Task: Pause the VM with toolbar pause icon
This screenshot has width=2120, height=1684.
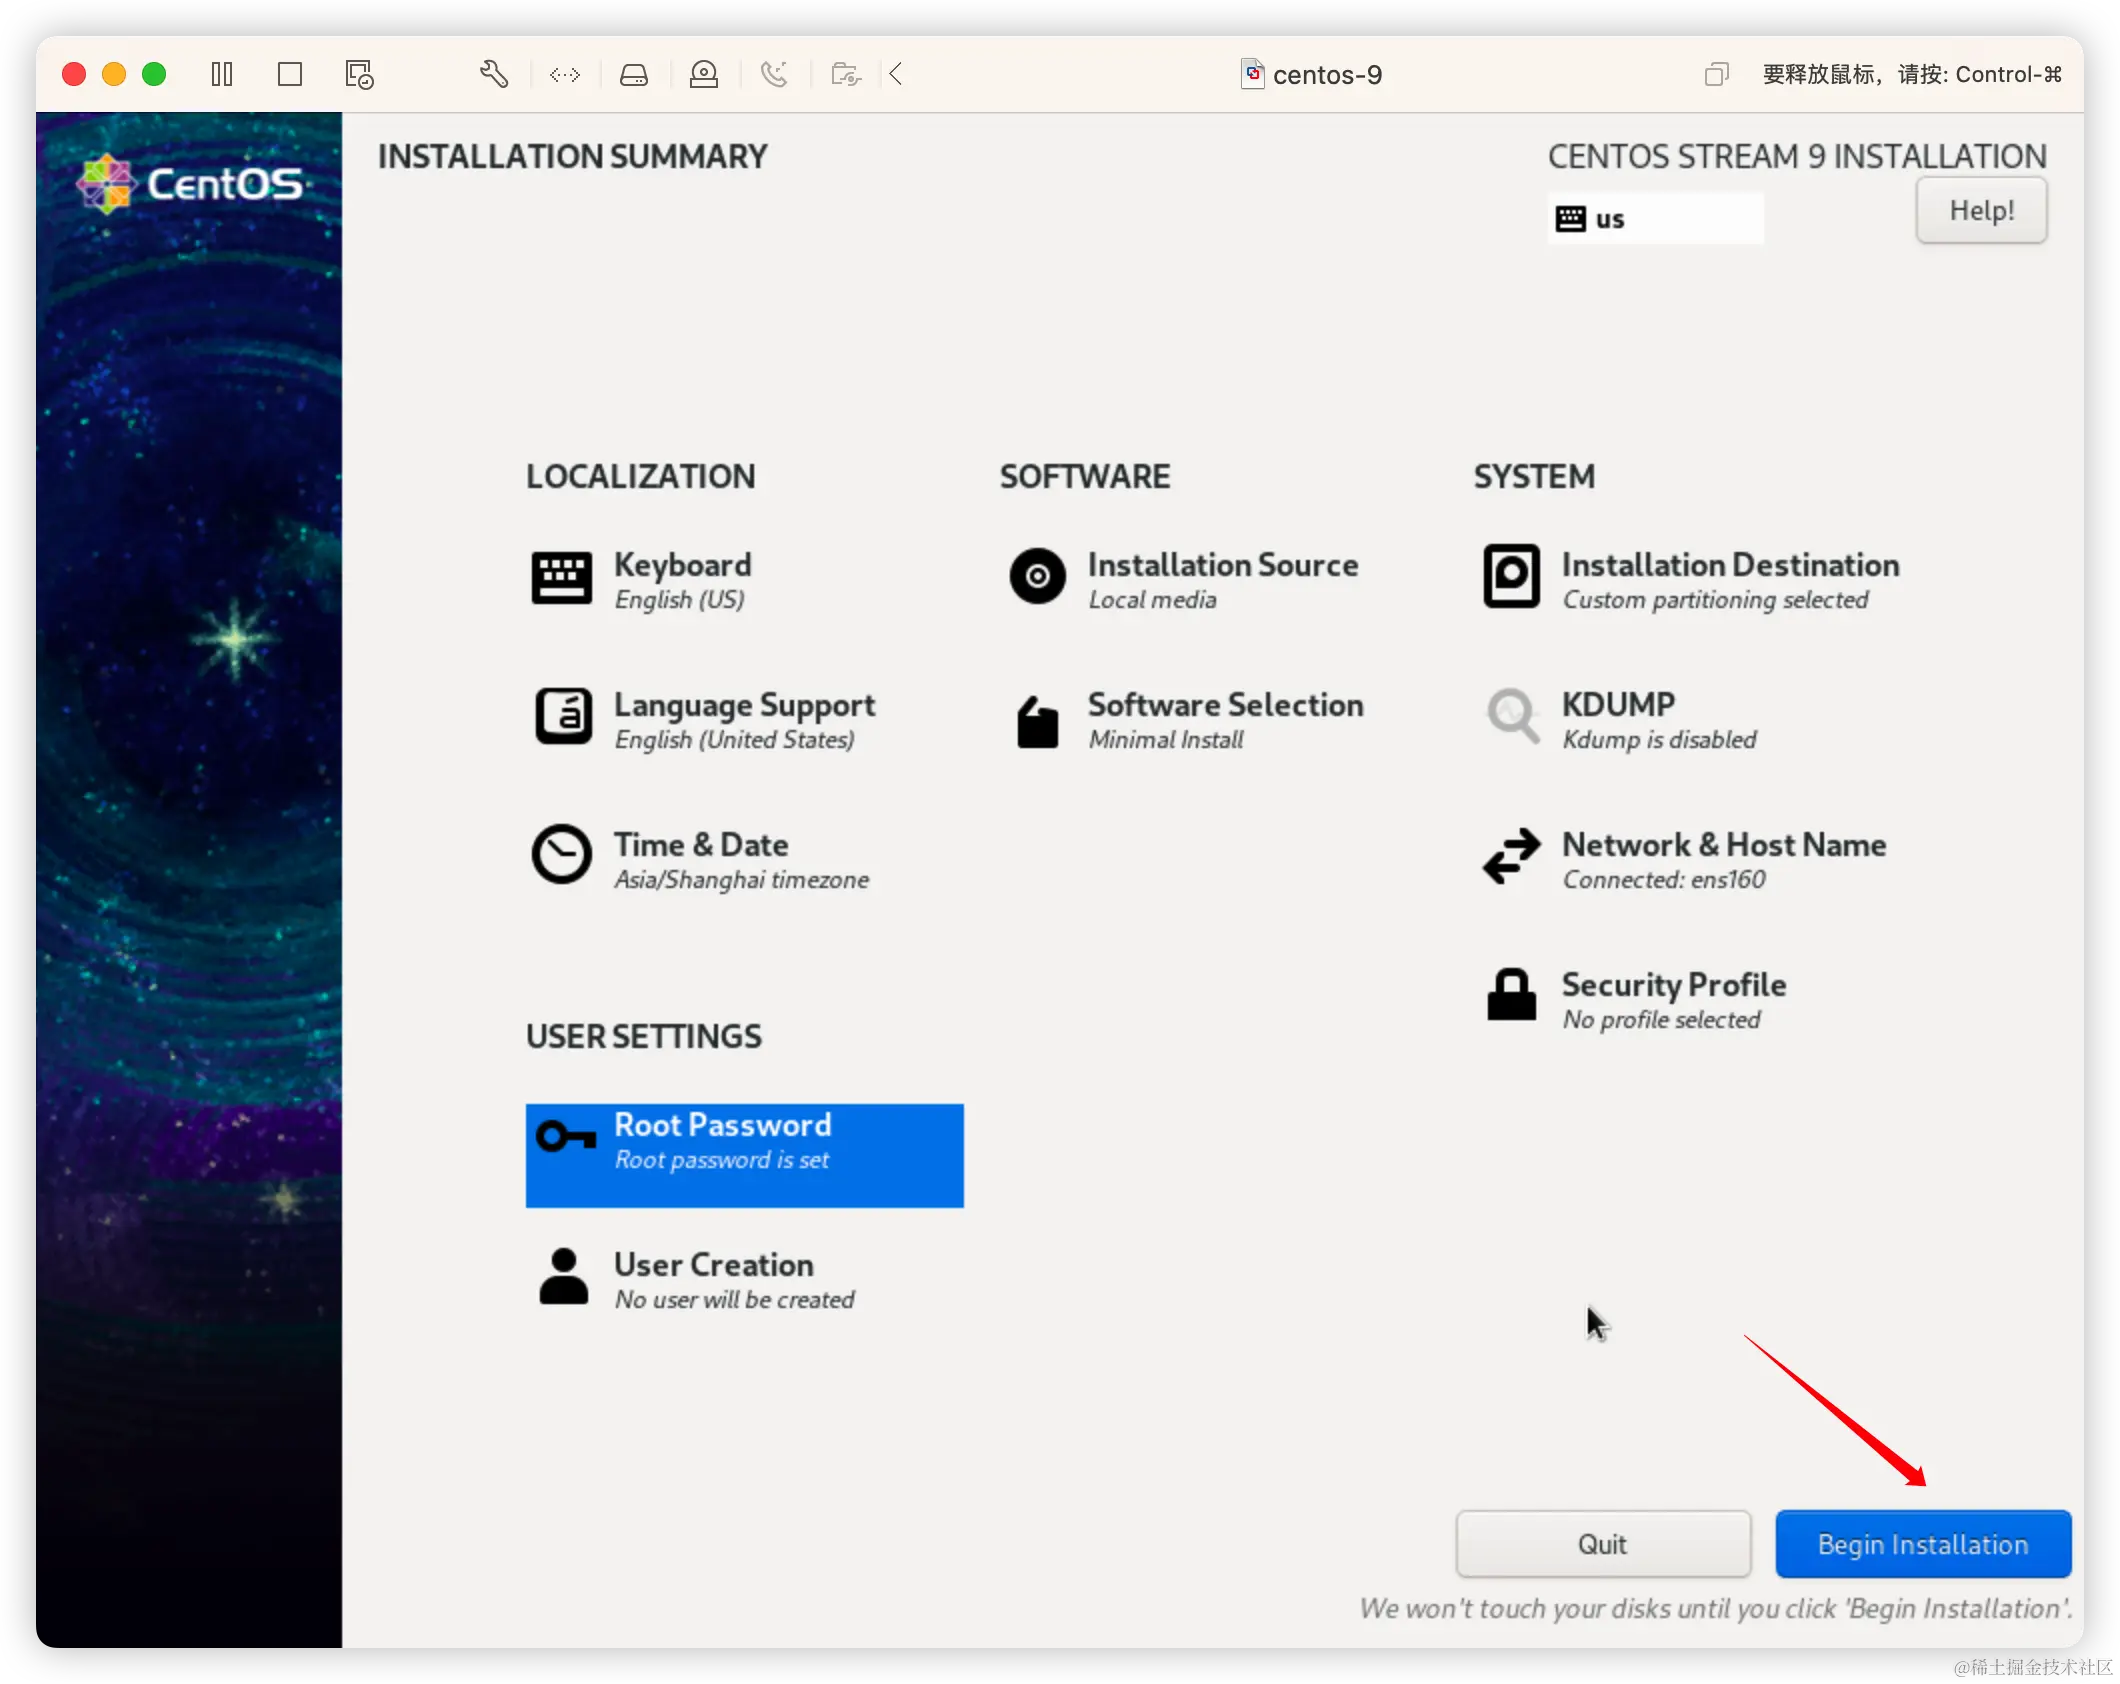Action: pos(222,75)
